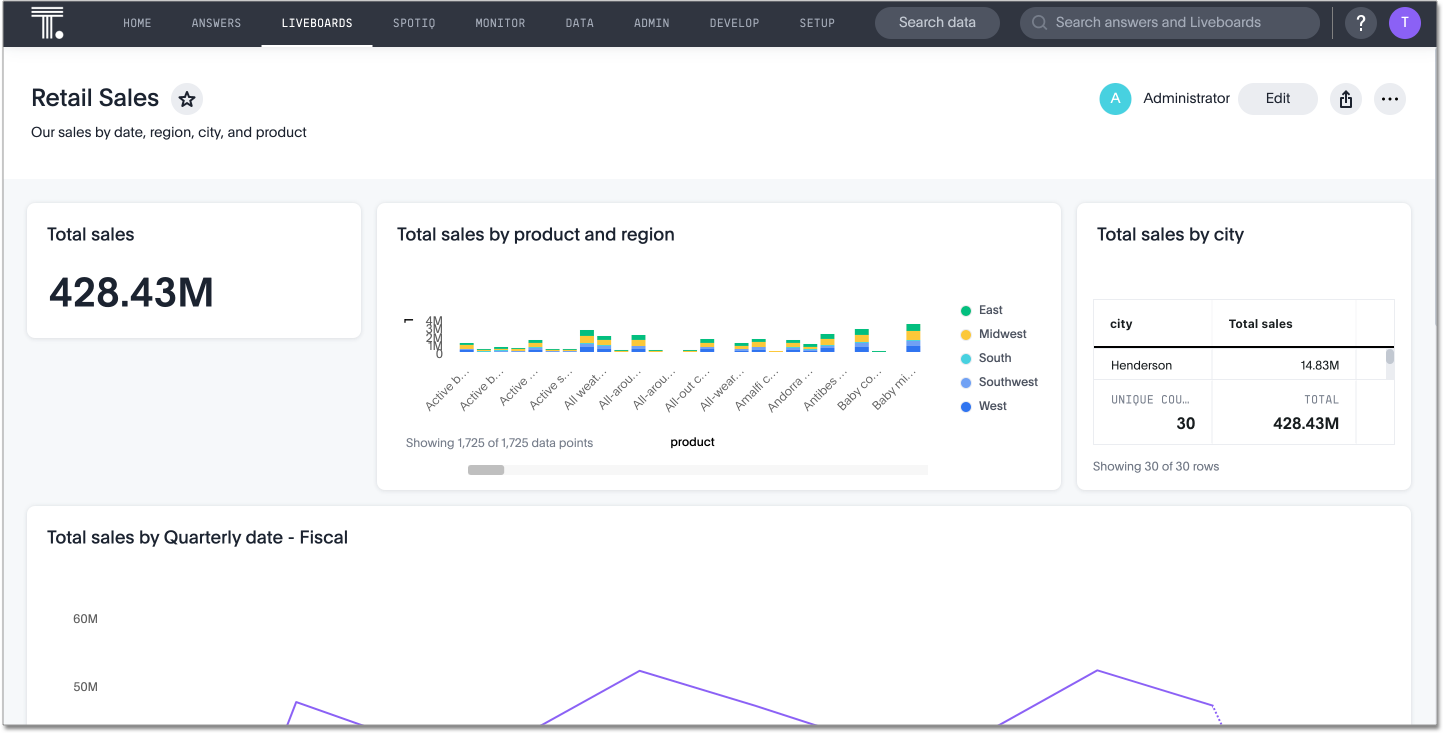Favorite the Retail Sales liveboard via star icon
Image resolution: width=1444 pixels, height=734 pixels.
(x=187, y=98)
